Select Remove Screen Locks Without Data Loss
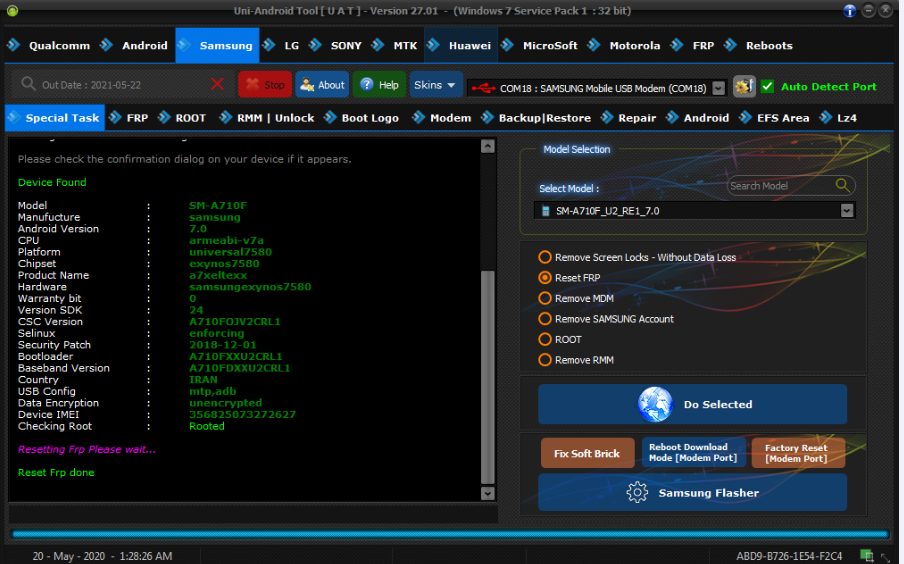 pyautogui.click(x=545, y=257)
